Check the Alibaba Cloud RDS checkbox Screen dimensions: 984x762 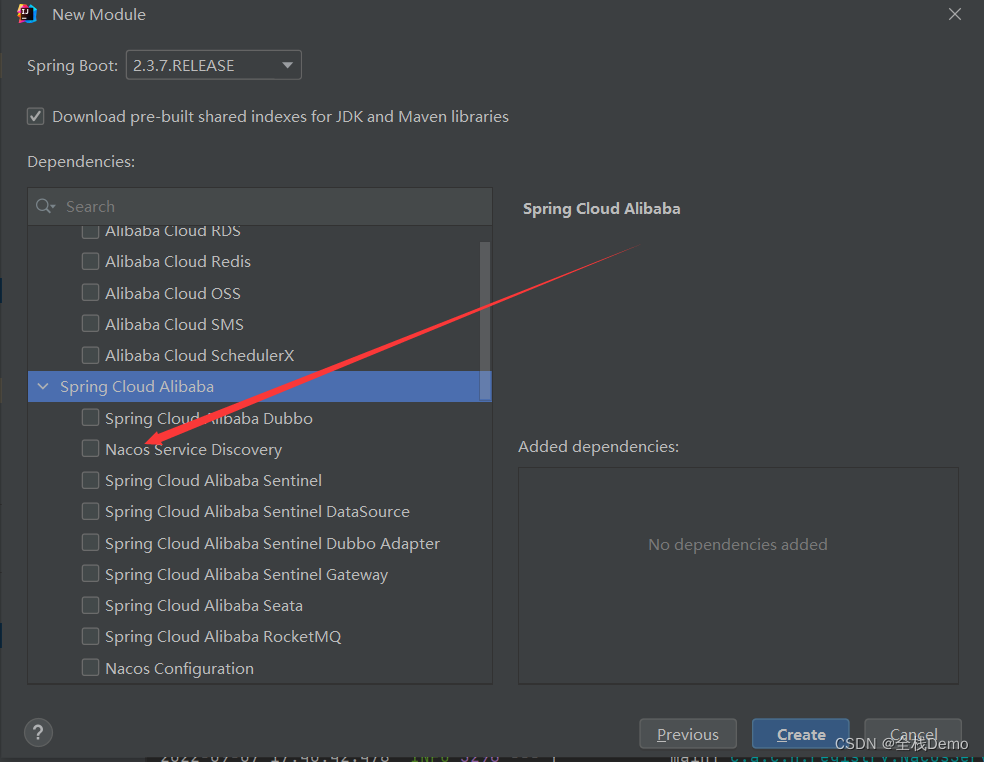pos(90,231)
